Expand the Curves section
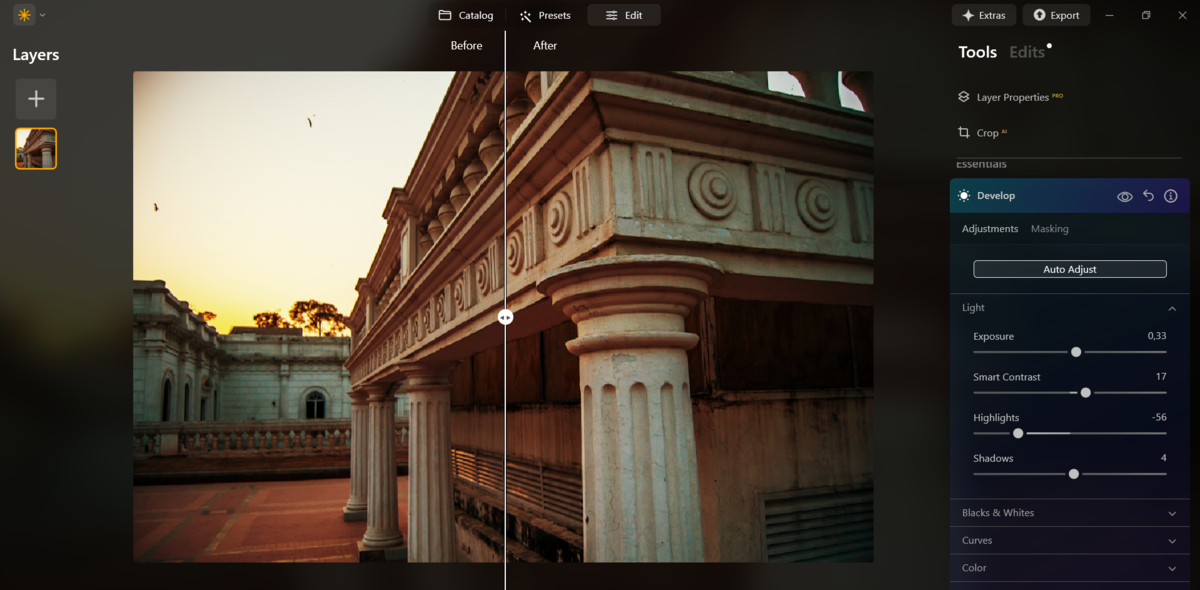The height and width of the screenshot is (590, 1200). click(x=1068, y=540)
